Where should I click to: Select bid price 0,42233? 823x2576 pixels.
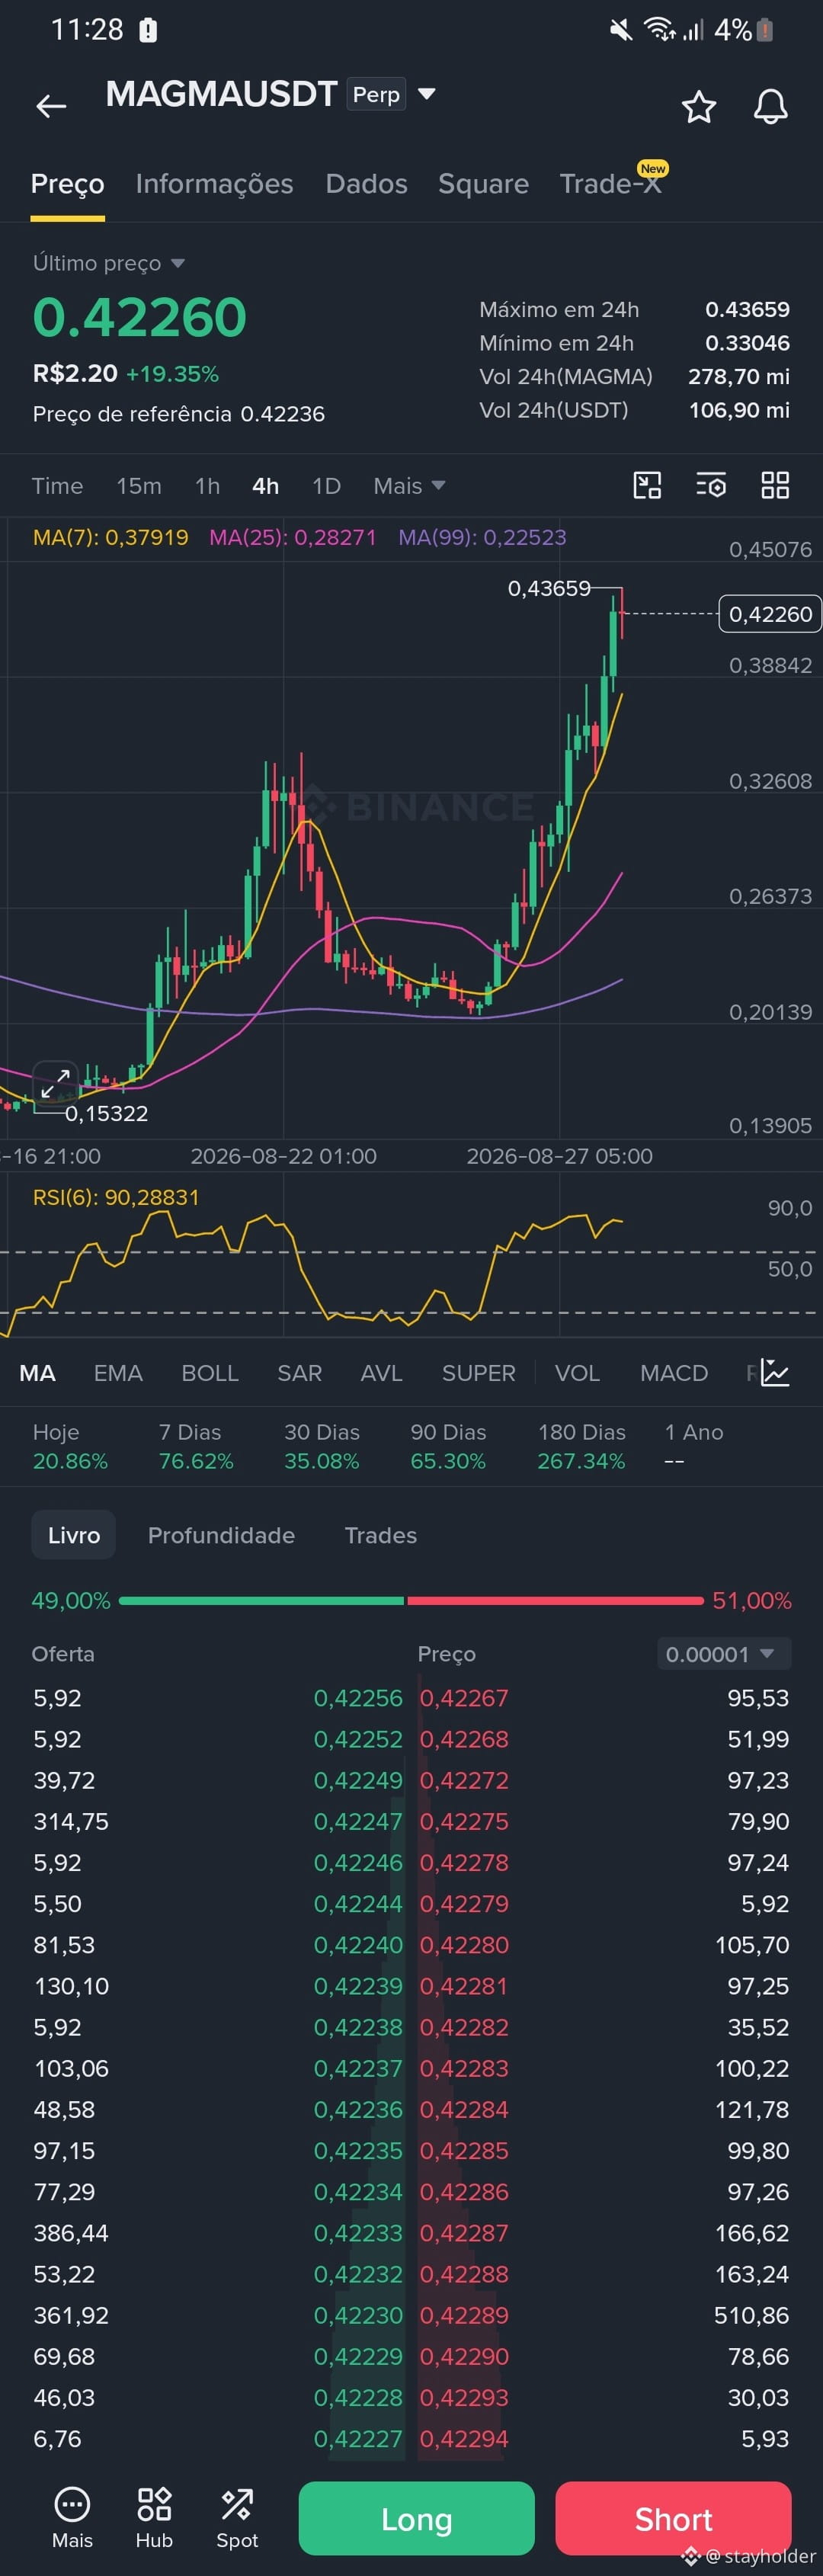(x=358, y=2233)
